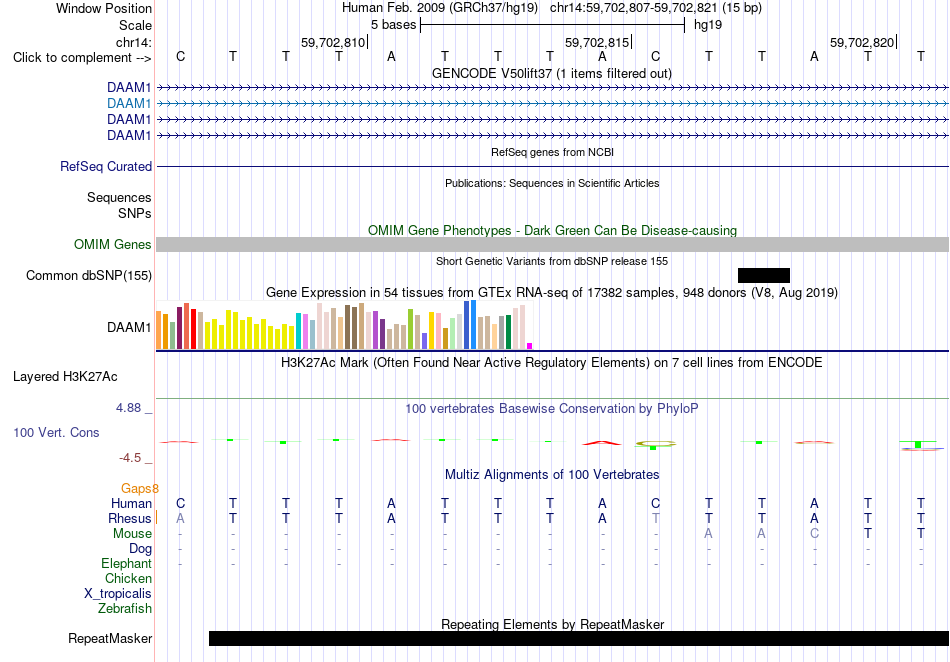Click the Scale label
The image size is (950, 662).
pyautogui.click(x=135, y=25)
